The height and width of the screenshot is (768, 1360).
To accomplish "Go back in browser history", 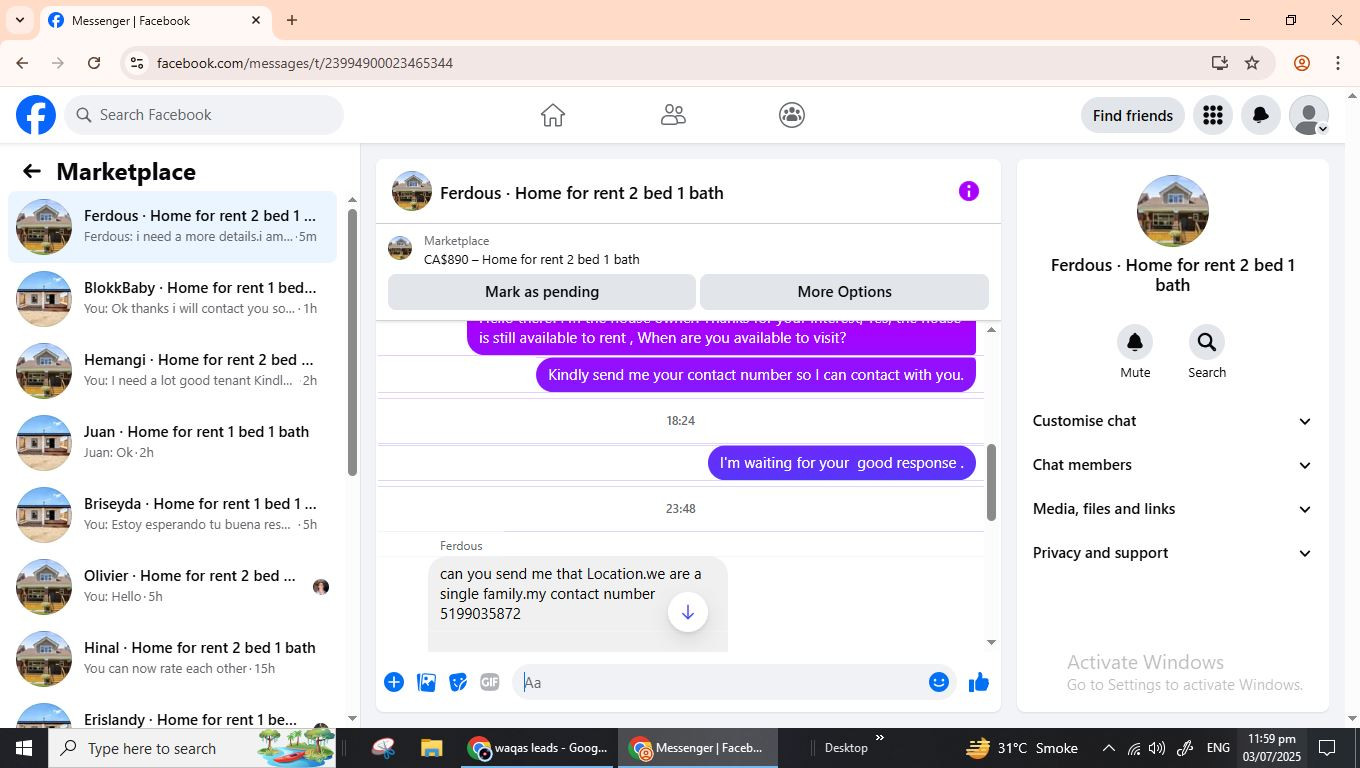I will 22,63.
